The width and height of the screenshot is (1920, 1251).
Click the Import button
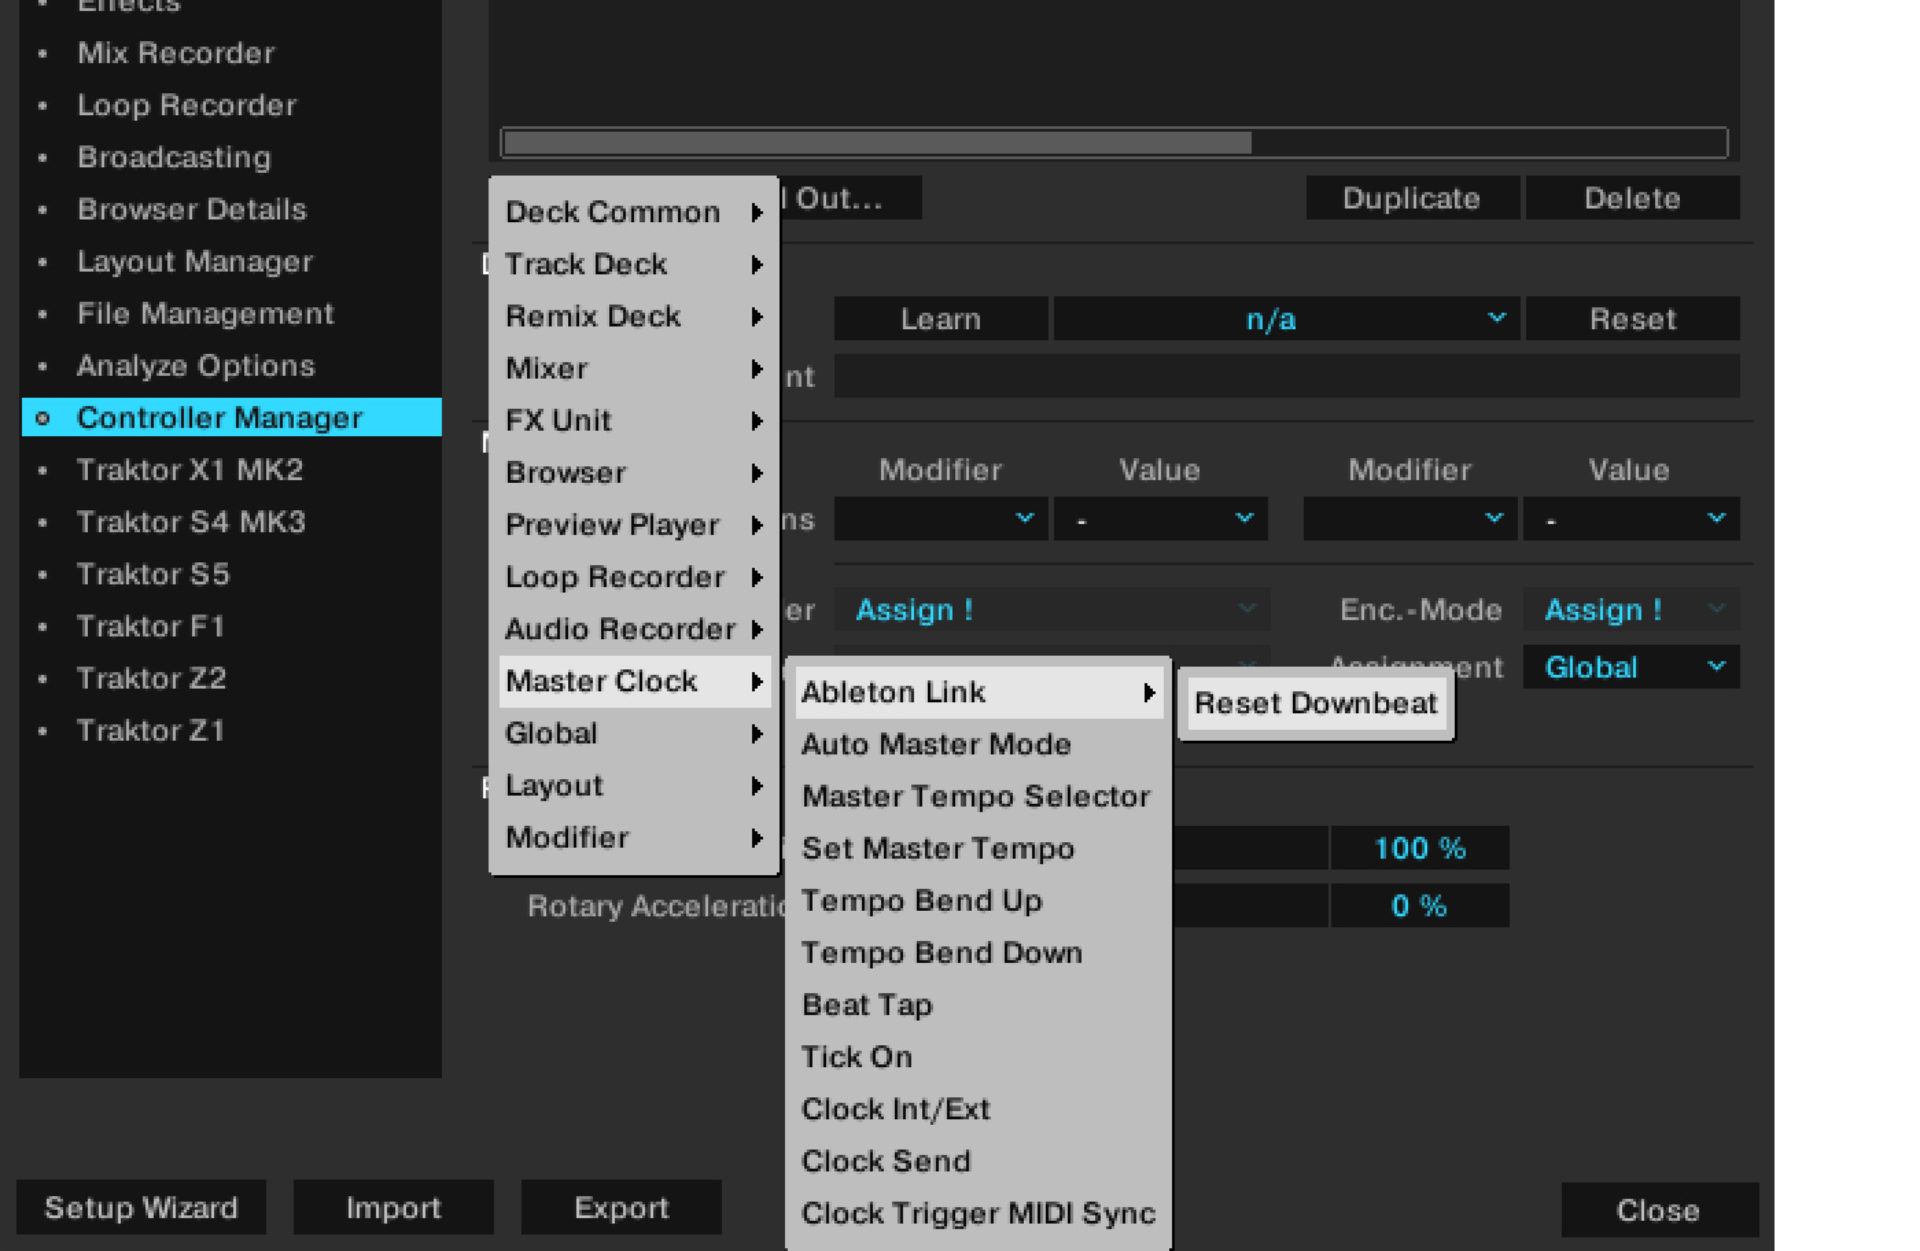click(x=393, y=1207)
